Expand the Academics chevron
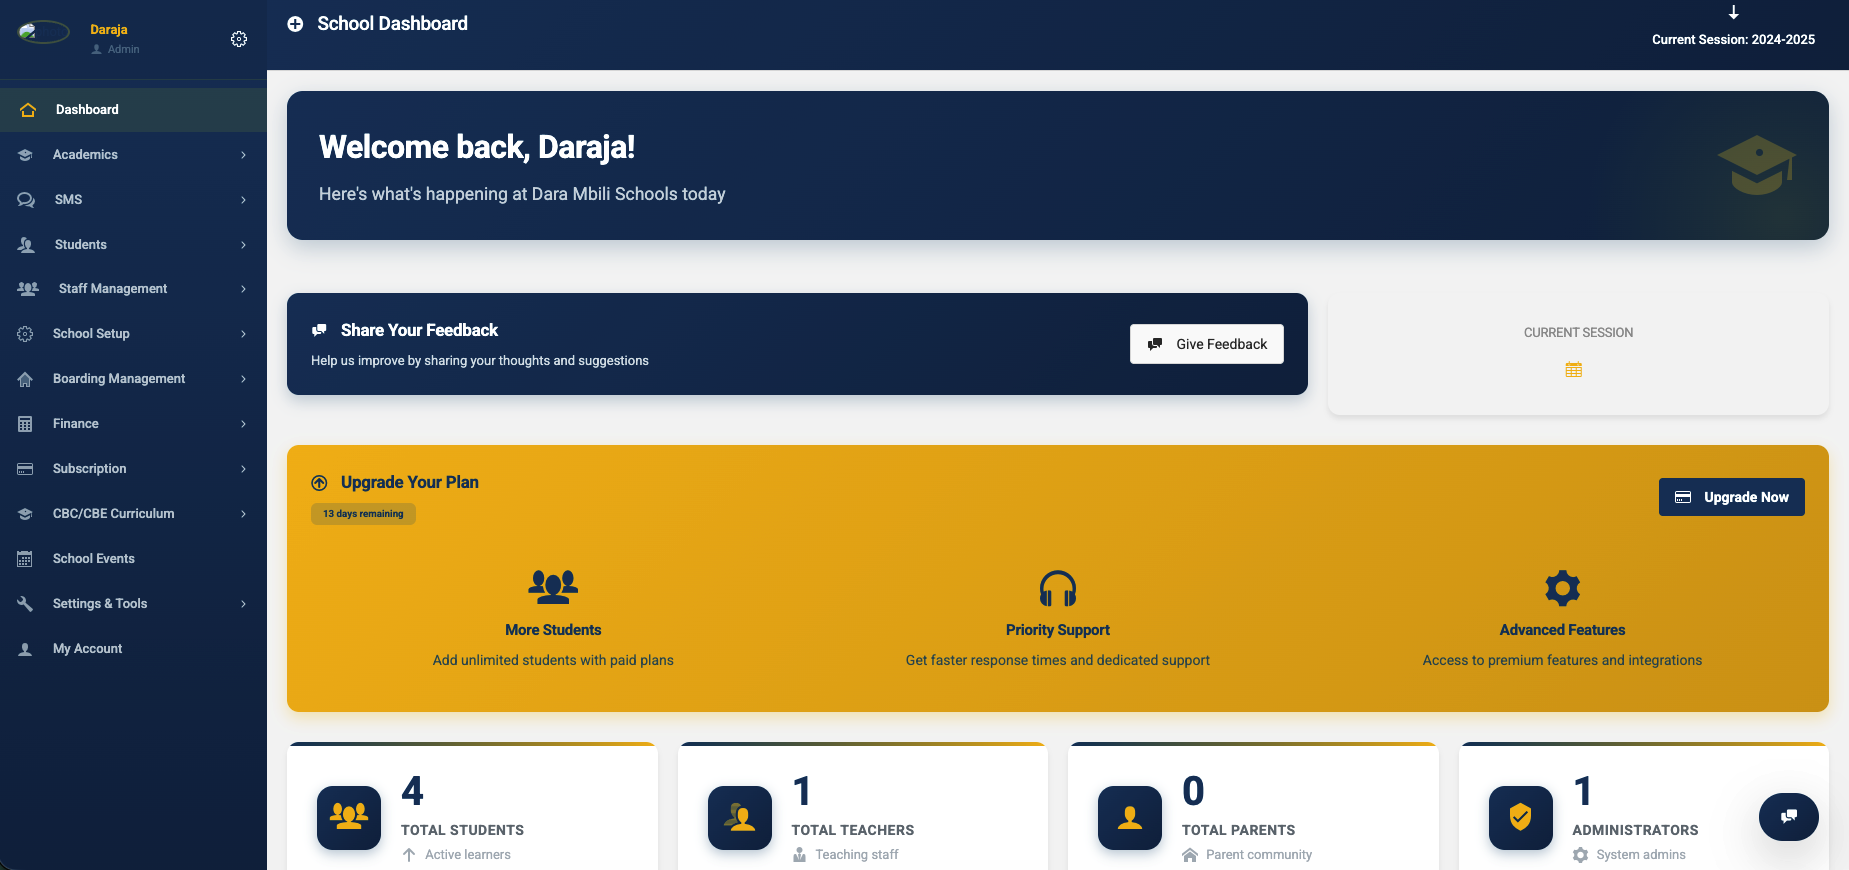 (x=243, y=155)
